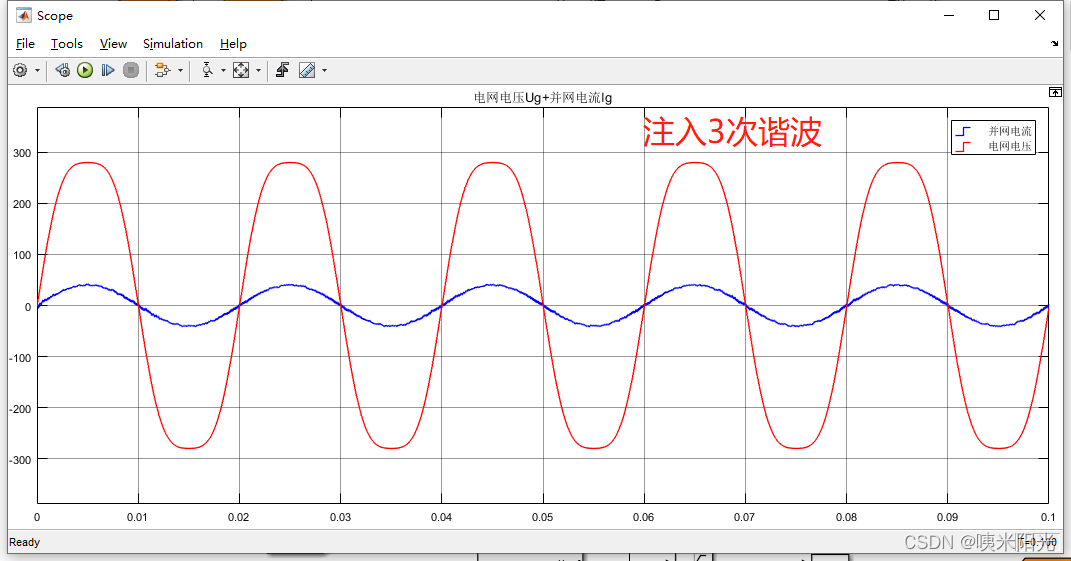Maximize the Scope window

[994, 15]
